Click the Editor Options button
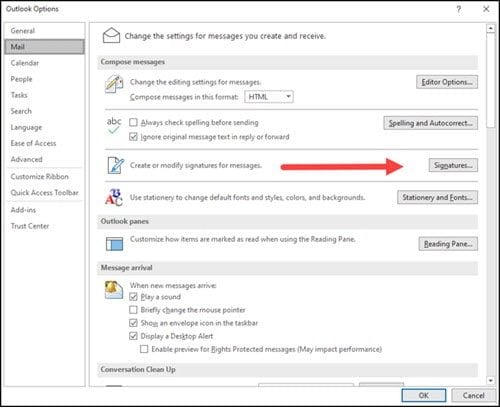Image resolution: width=500 pixels, height=408 pixels. [447, 82]
